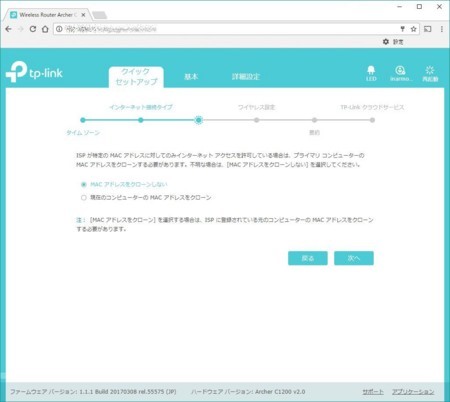The image size is (450, 402).
Task: Open the account user icon in header
Action: pos(400,73)
